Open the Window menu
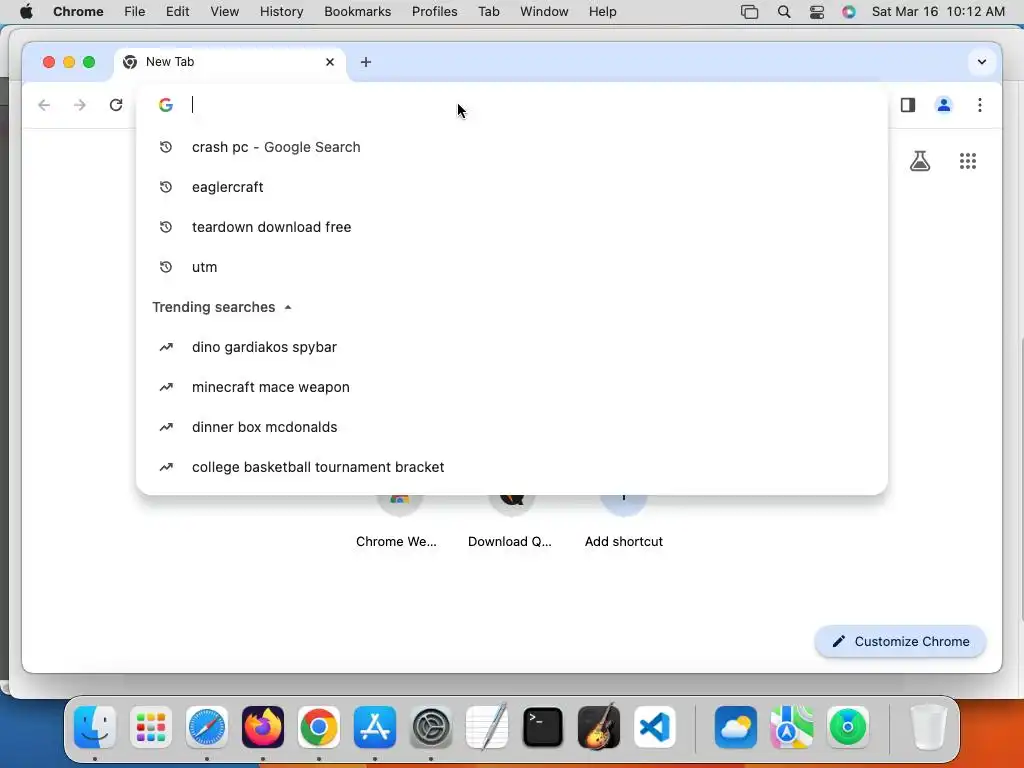 pos(544,12)
